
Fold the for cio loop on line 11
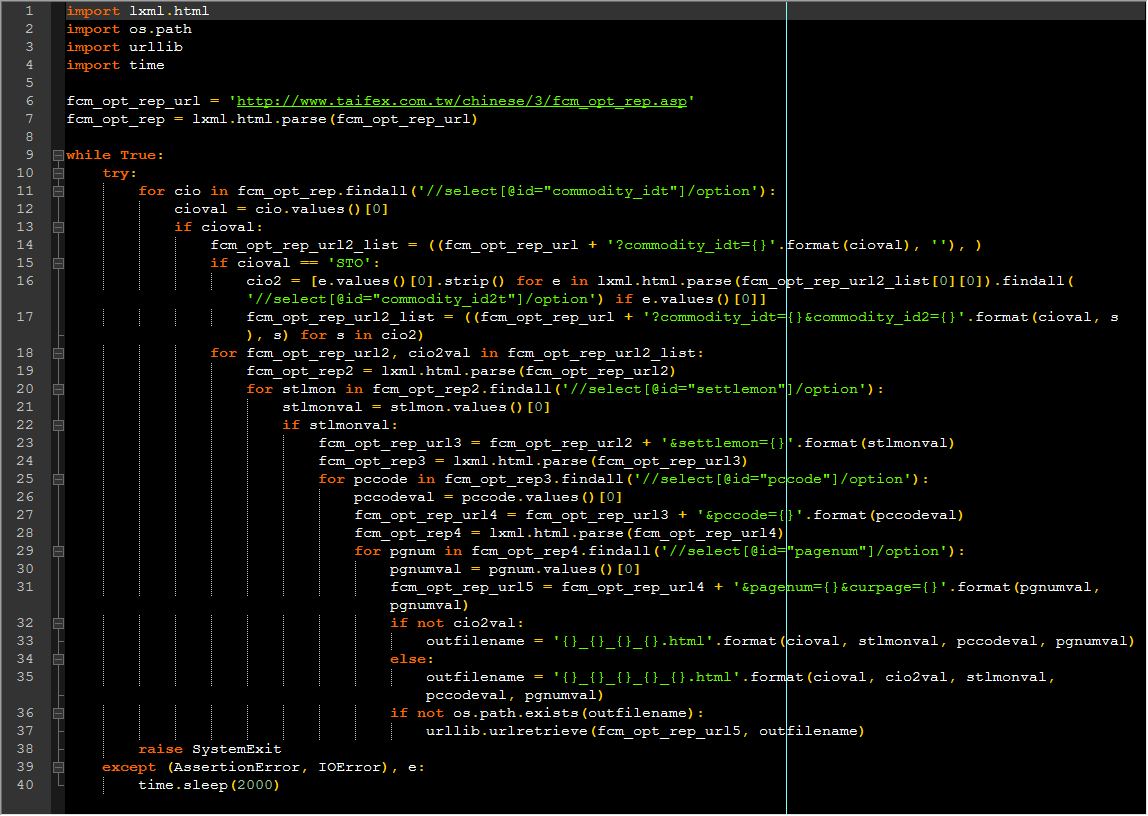pos(59,191)
